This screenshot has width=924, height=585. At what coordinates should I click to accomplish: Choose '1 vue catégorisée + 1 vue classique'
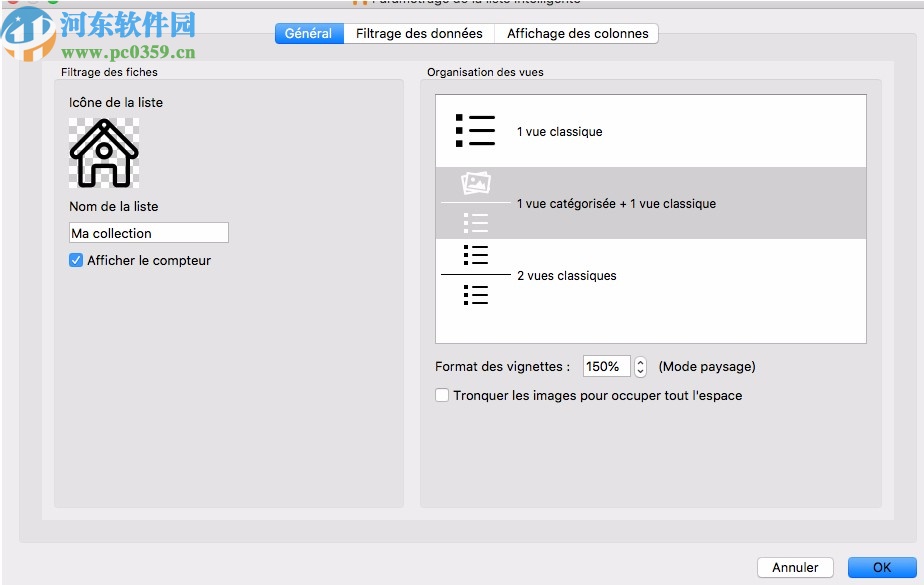pos(616,204)
